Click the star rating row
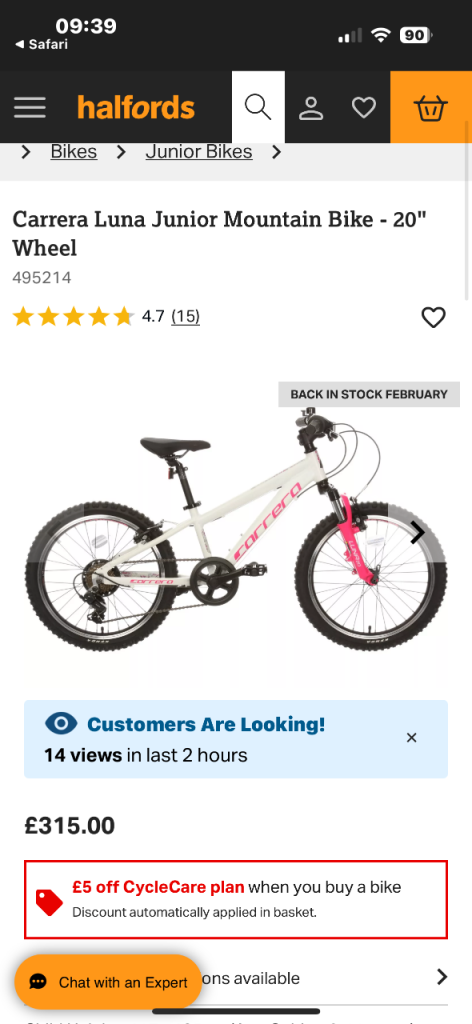This screenshot has width=472, height=1024. 73,317
